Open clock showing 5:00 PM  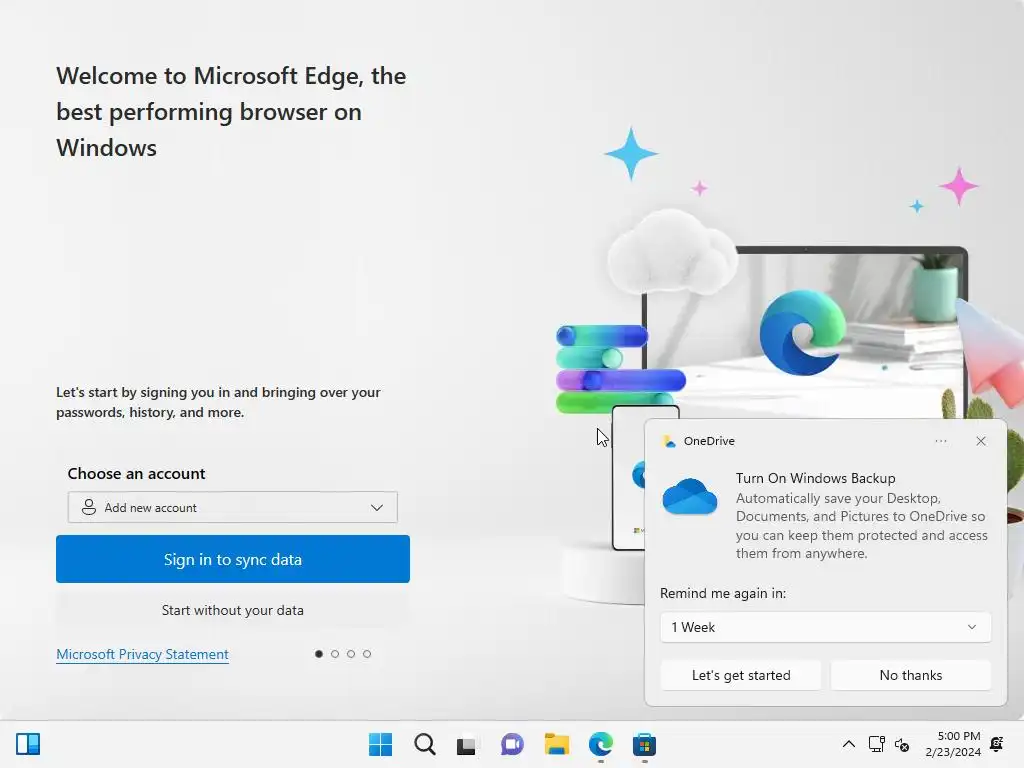(953, 744)
